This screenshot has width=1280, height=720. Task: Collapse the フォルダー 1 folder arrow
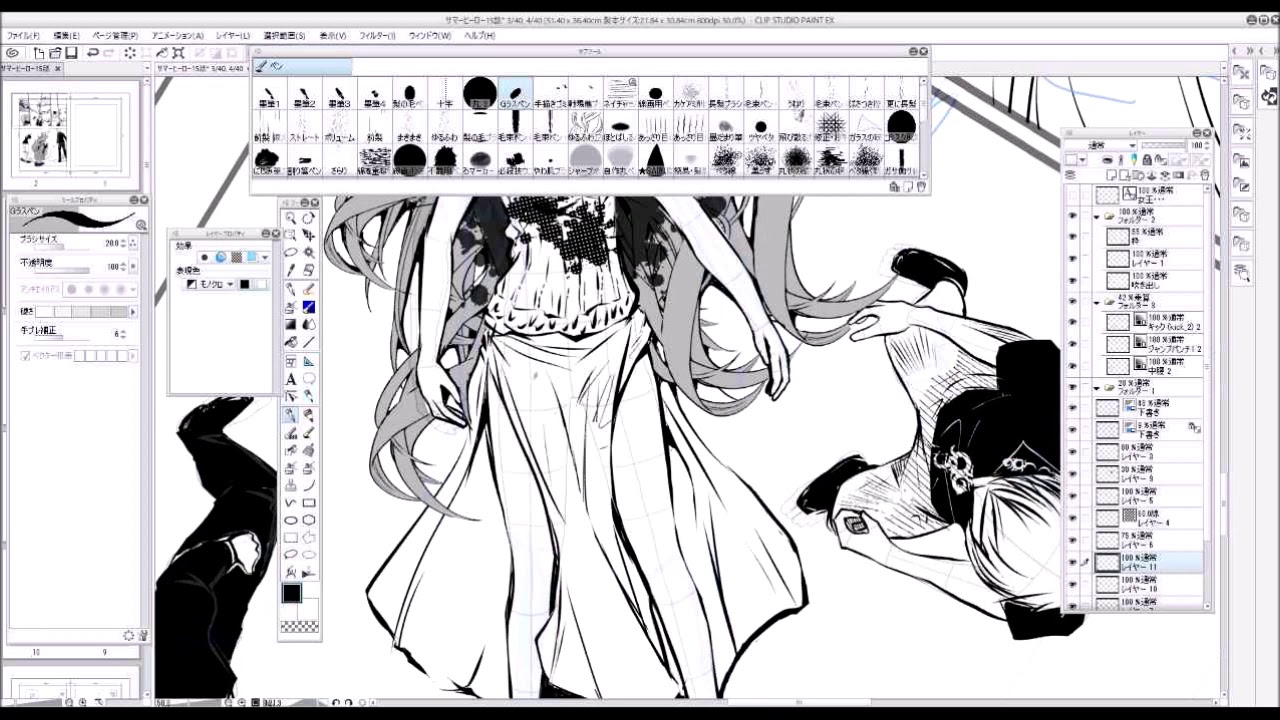(1097, 387)
